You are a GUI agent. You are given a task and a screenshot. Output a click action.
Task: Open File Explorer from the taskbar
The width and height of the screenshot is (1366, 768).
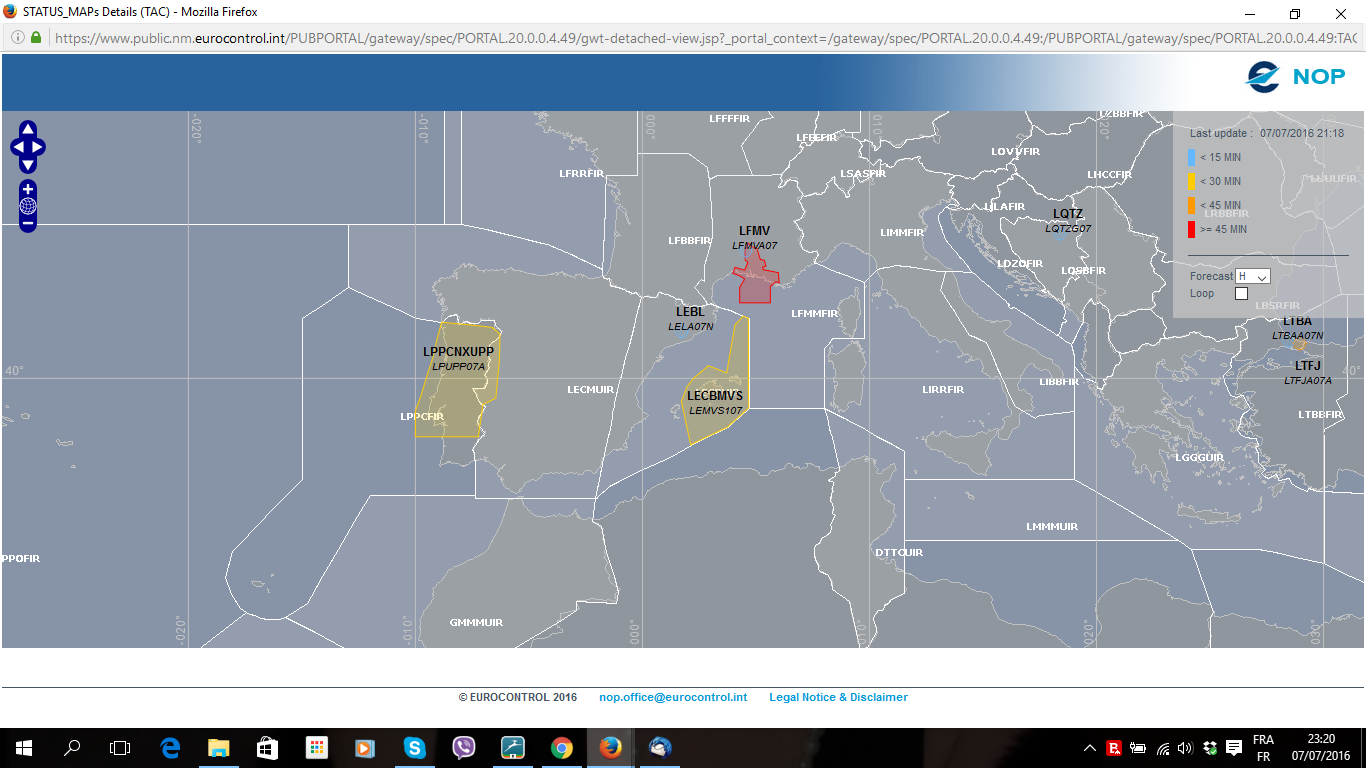click(218, 747)
